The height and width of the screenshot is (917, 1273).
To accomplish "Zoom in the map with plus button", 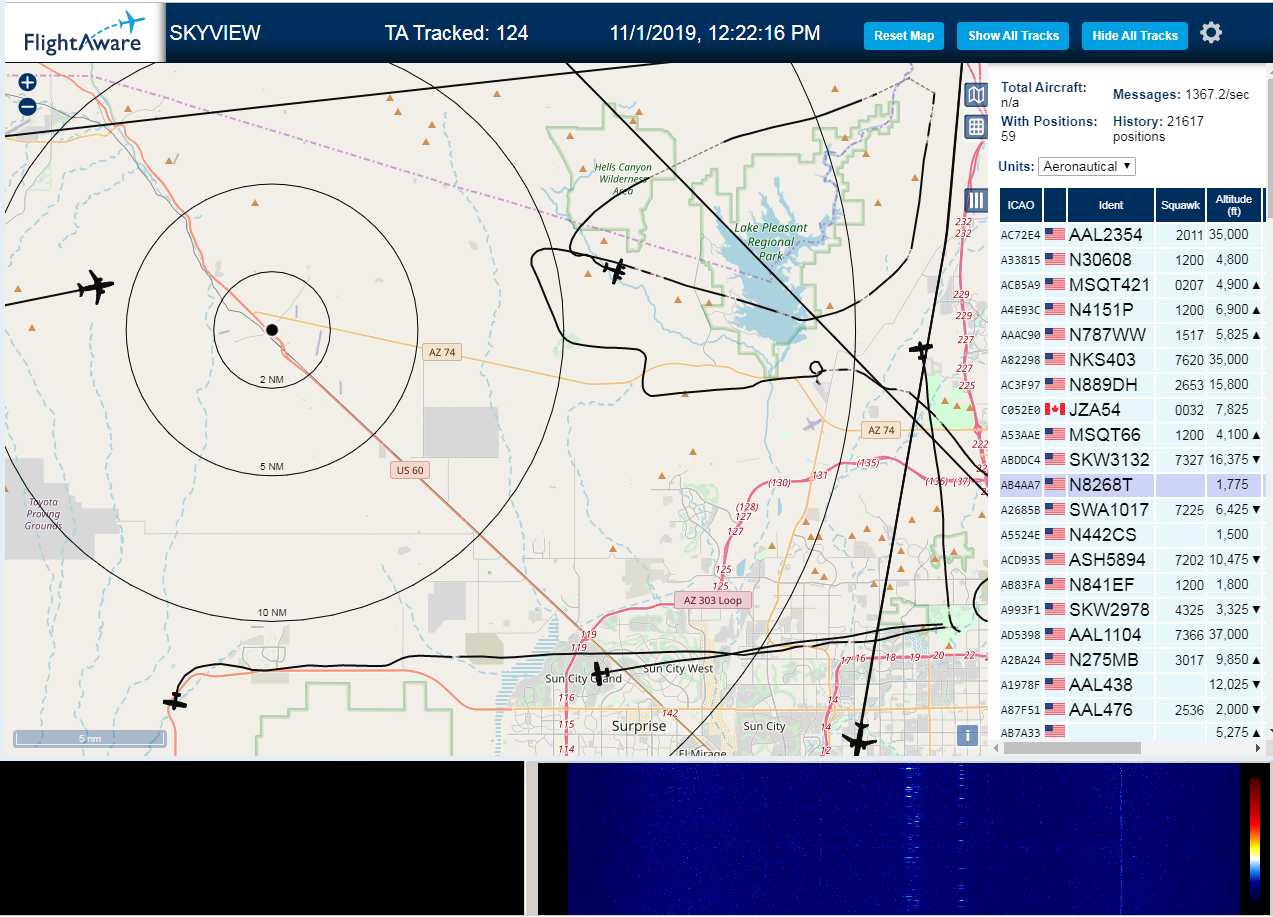I will [x=27, y=83].
